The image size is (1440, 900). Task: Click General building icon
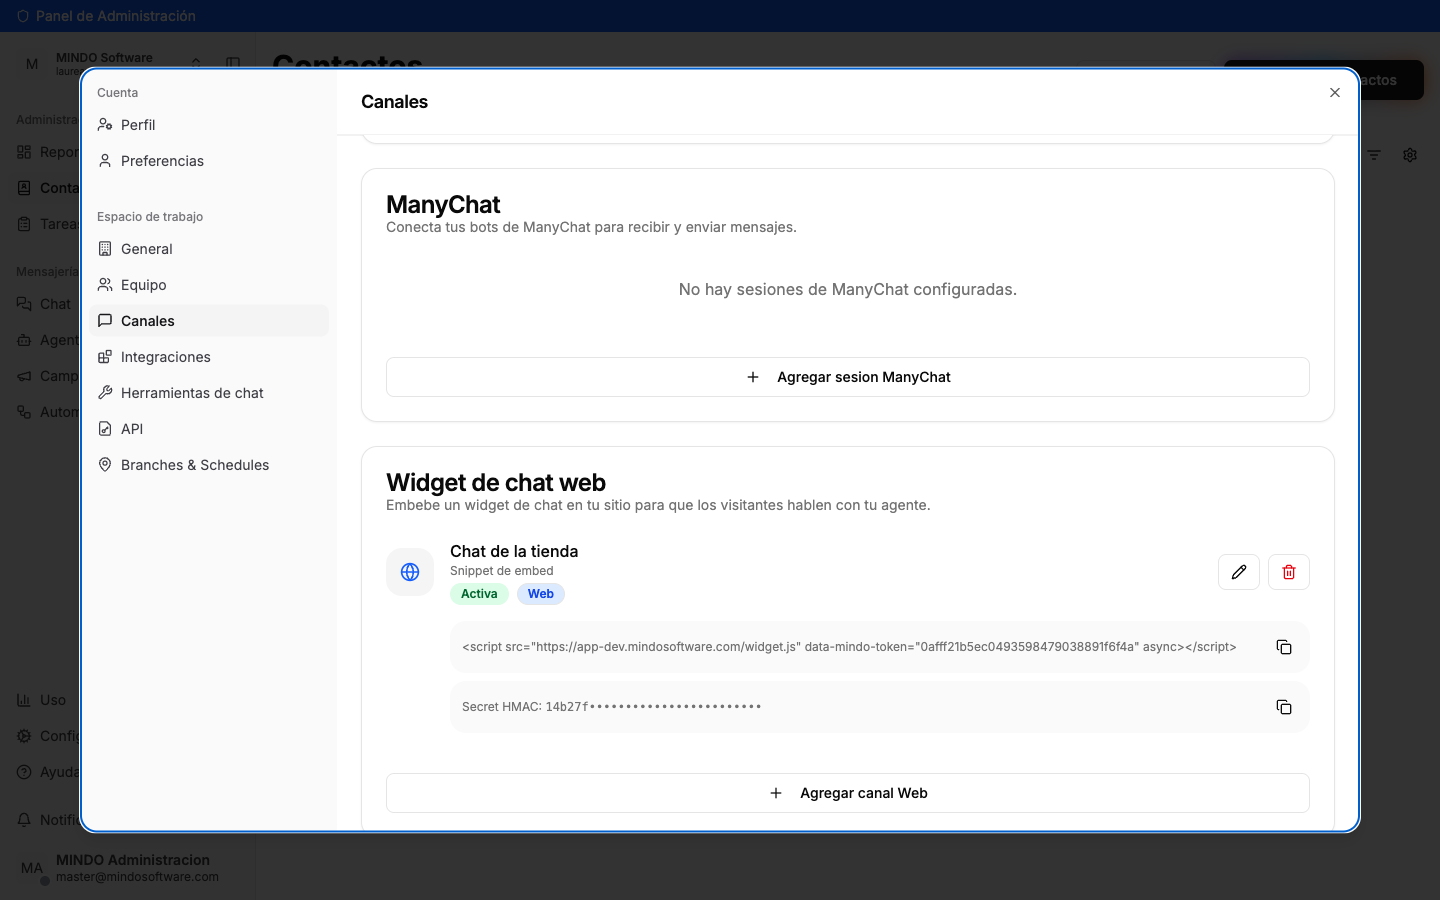(x=105, y=249)
